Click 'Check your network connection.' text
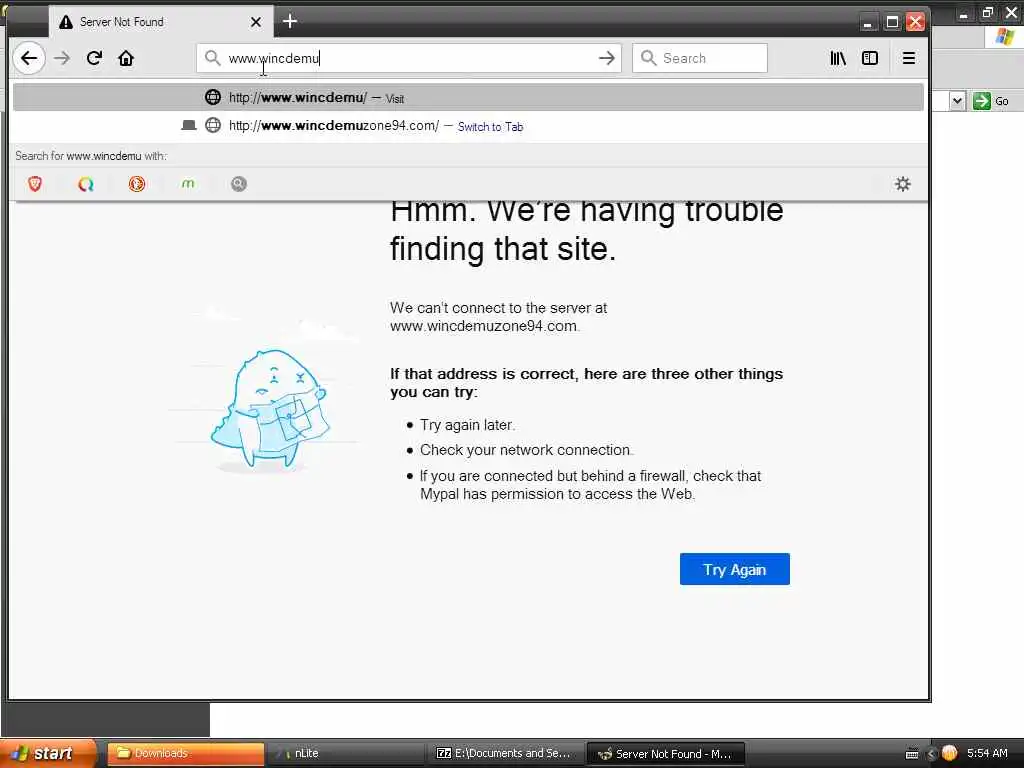The image size is (1024, 768). pyautogui.click(x=526, y=450)
